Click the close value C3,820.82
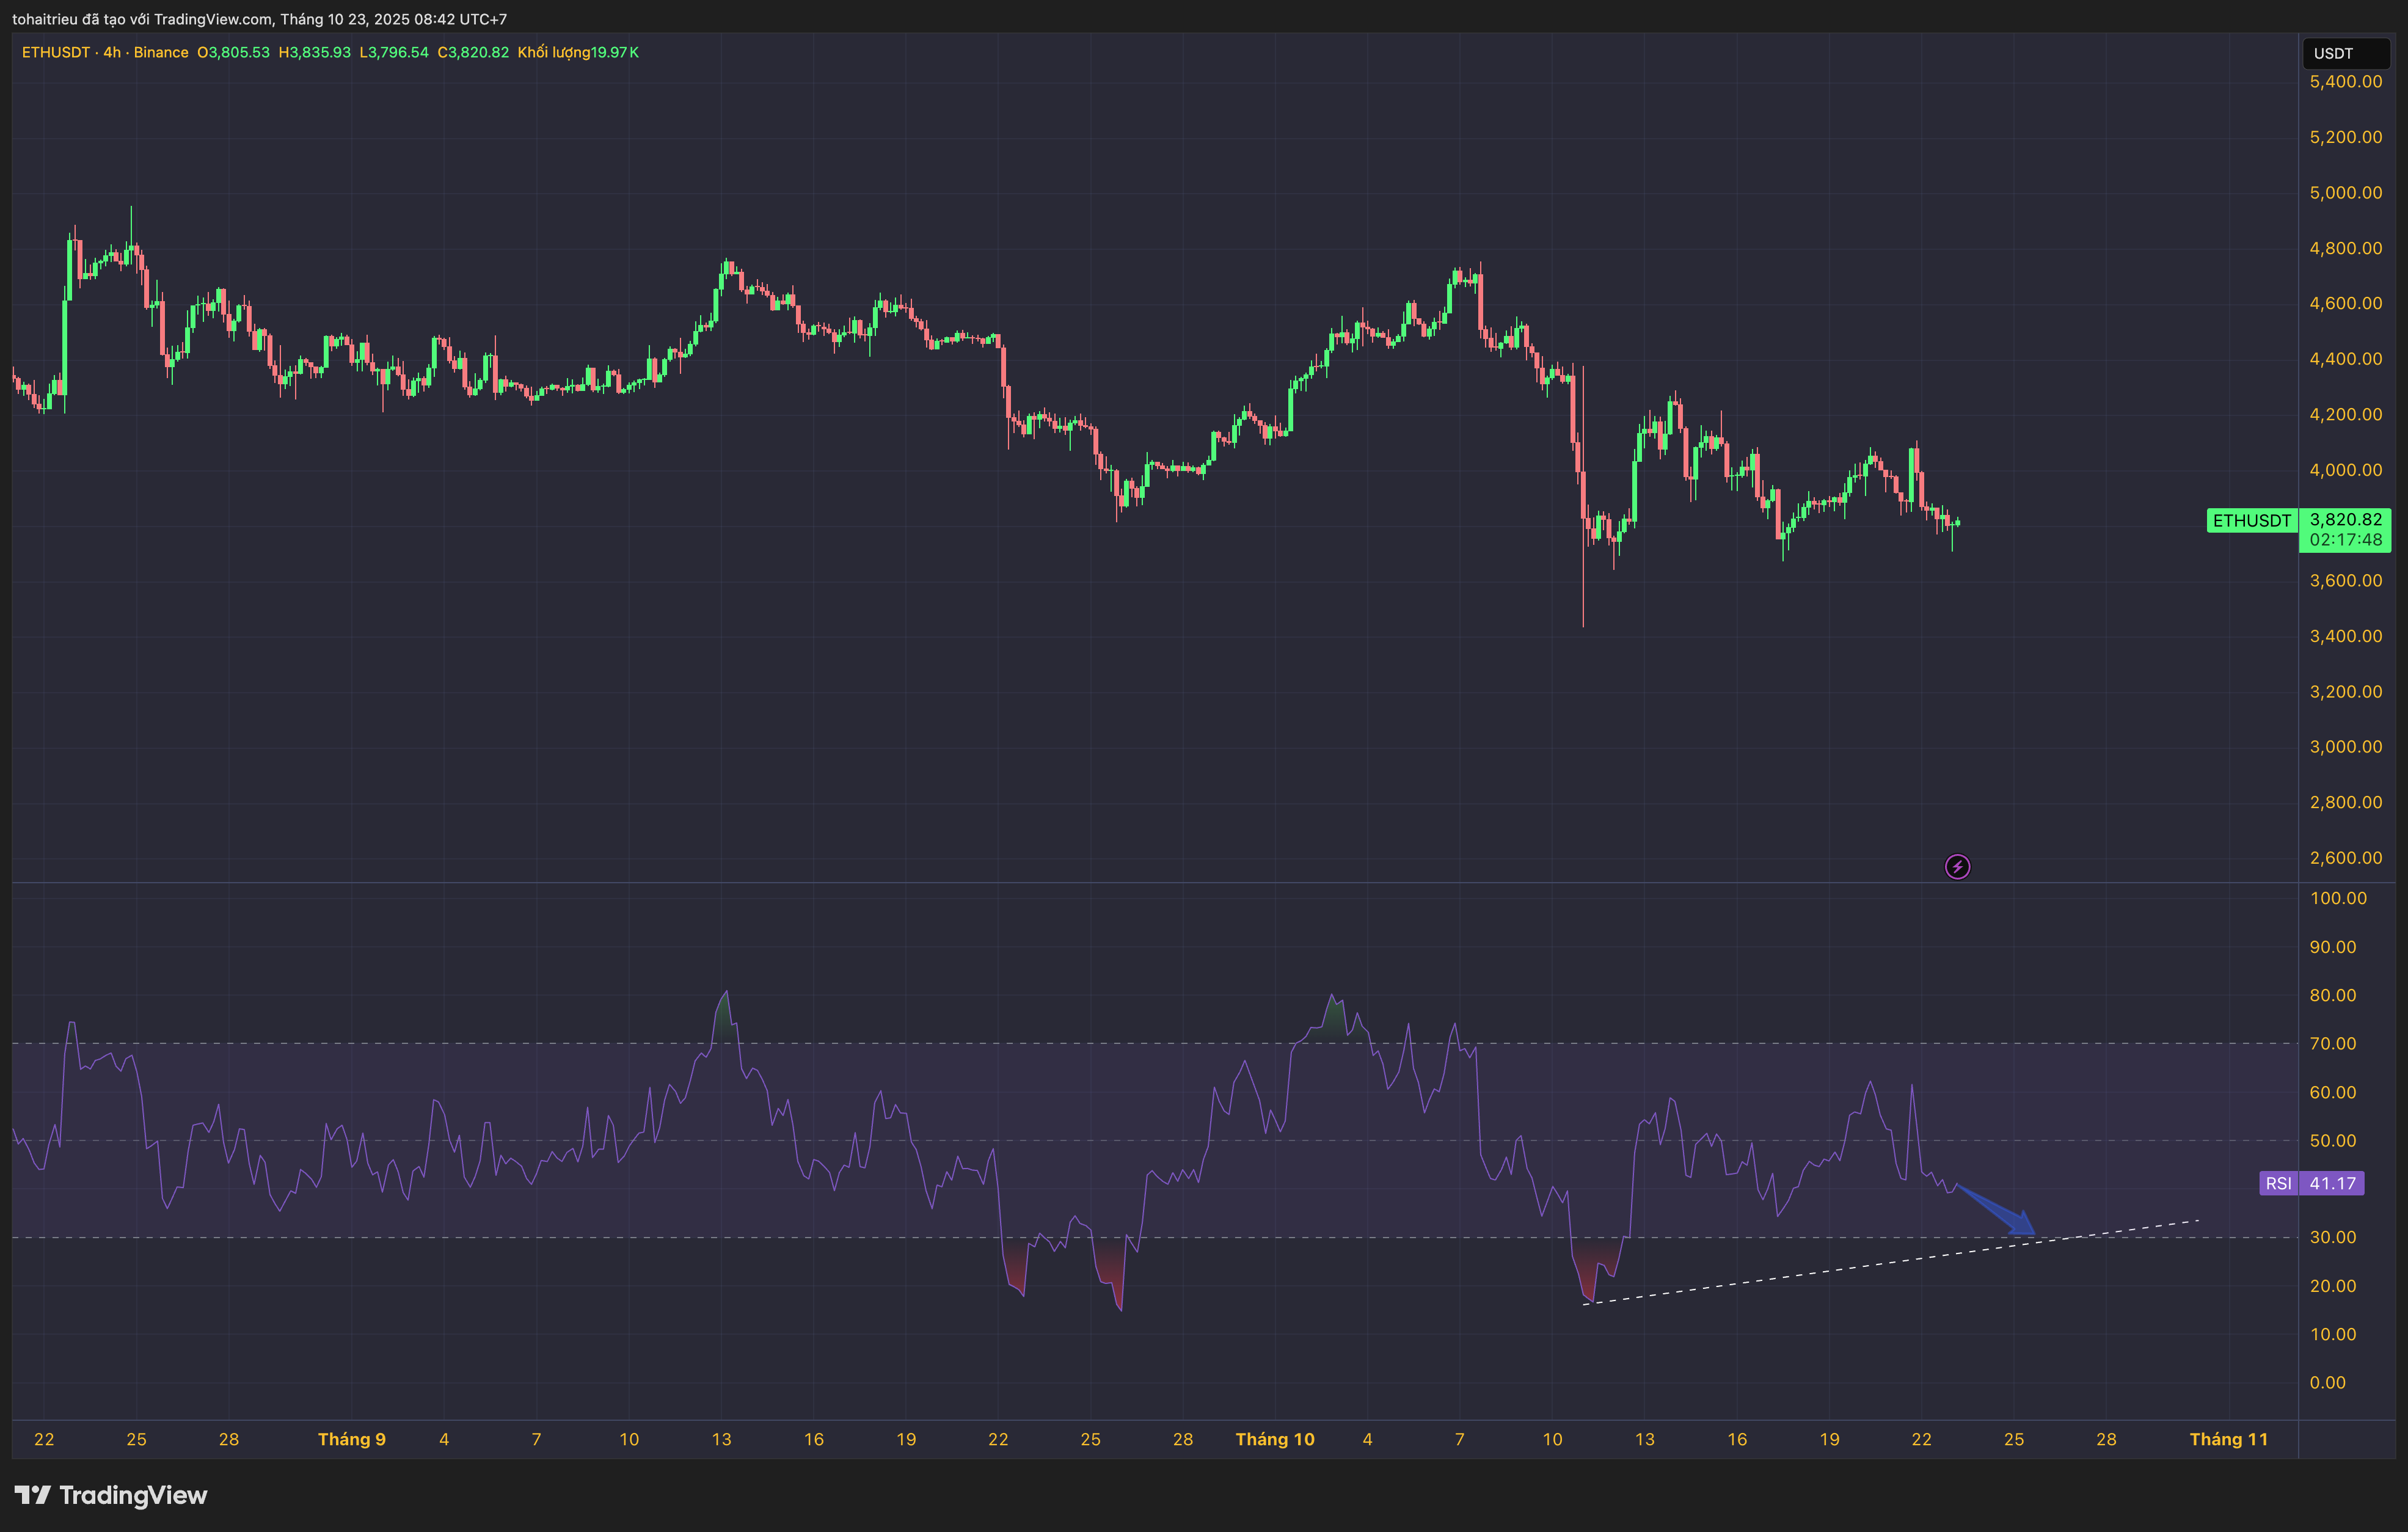 click(473, 52)
